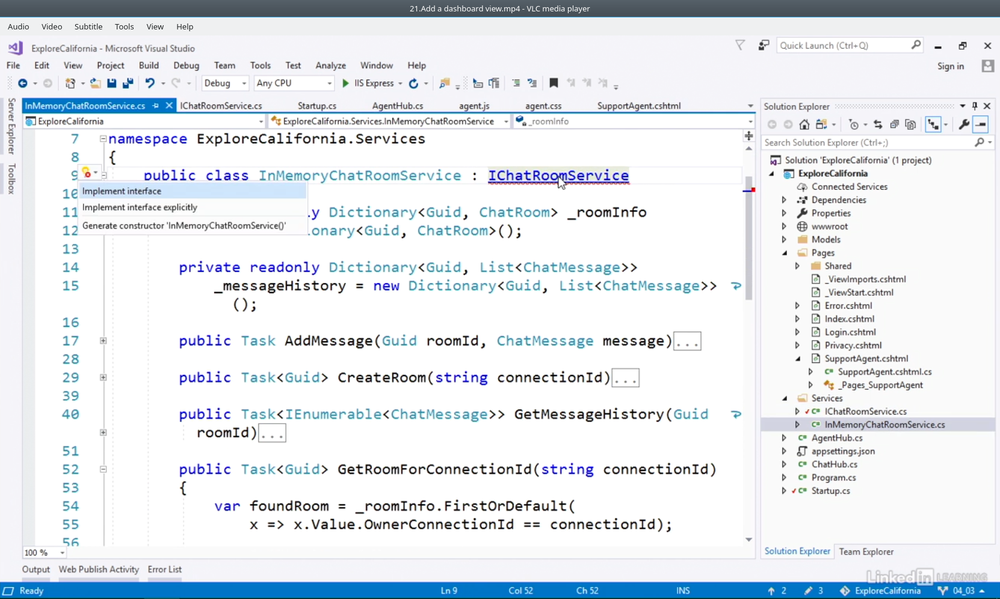Open the lightbulb quick actions icon on line 9
The height and width of the screenshot is (599, 1000).
[87, 174]
